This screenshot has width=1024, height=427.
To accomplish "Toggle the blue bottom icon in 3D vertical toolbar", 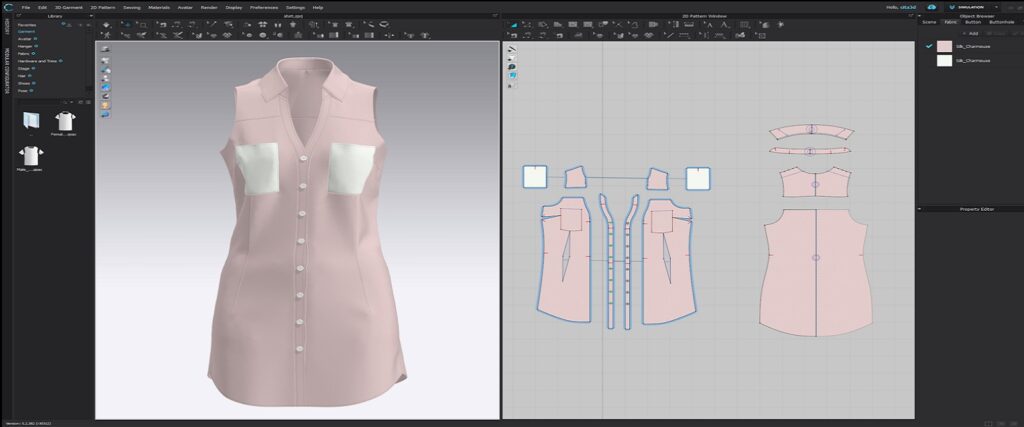I will click(105, 114).
